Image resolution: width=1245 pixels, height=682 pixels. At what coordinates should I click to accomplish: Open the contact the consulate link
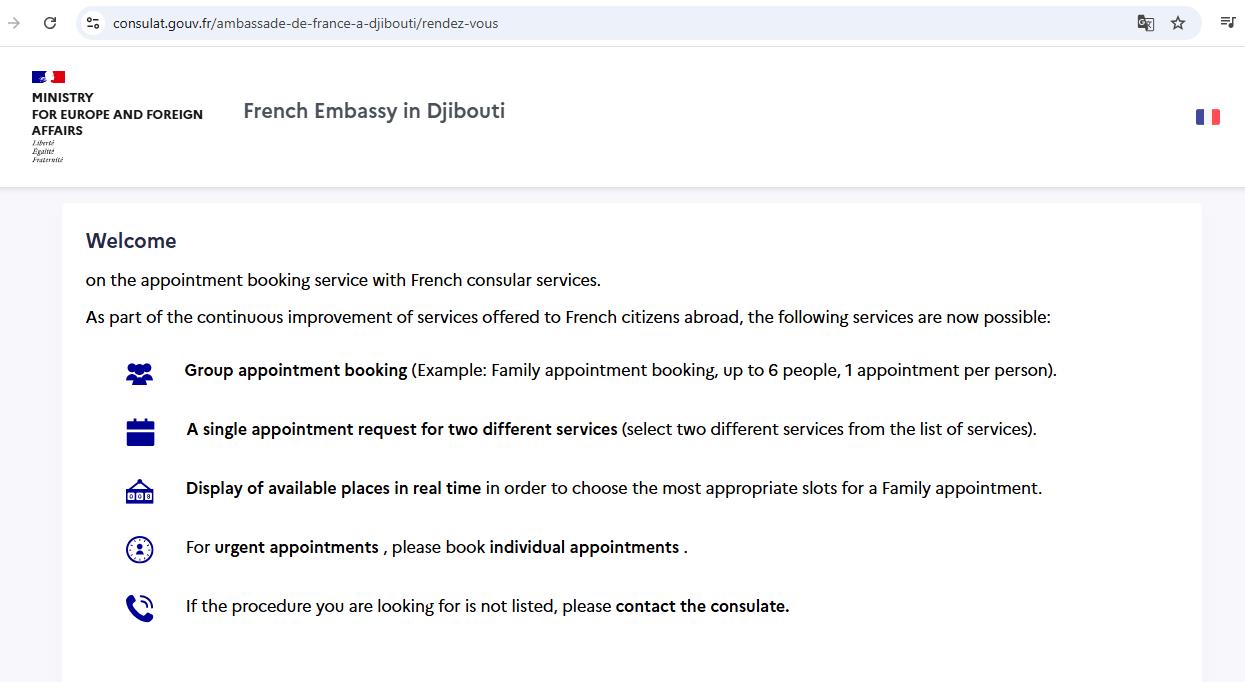coord(703,606)
